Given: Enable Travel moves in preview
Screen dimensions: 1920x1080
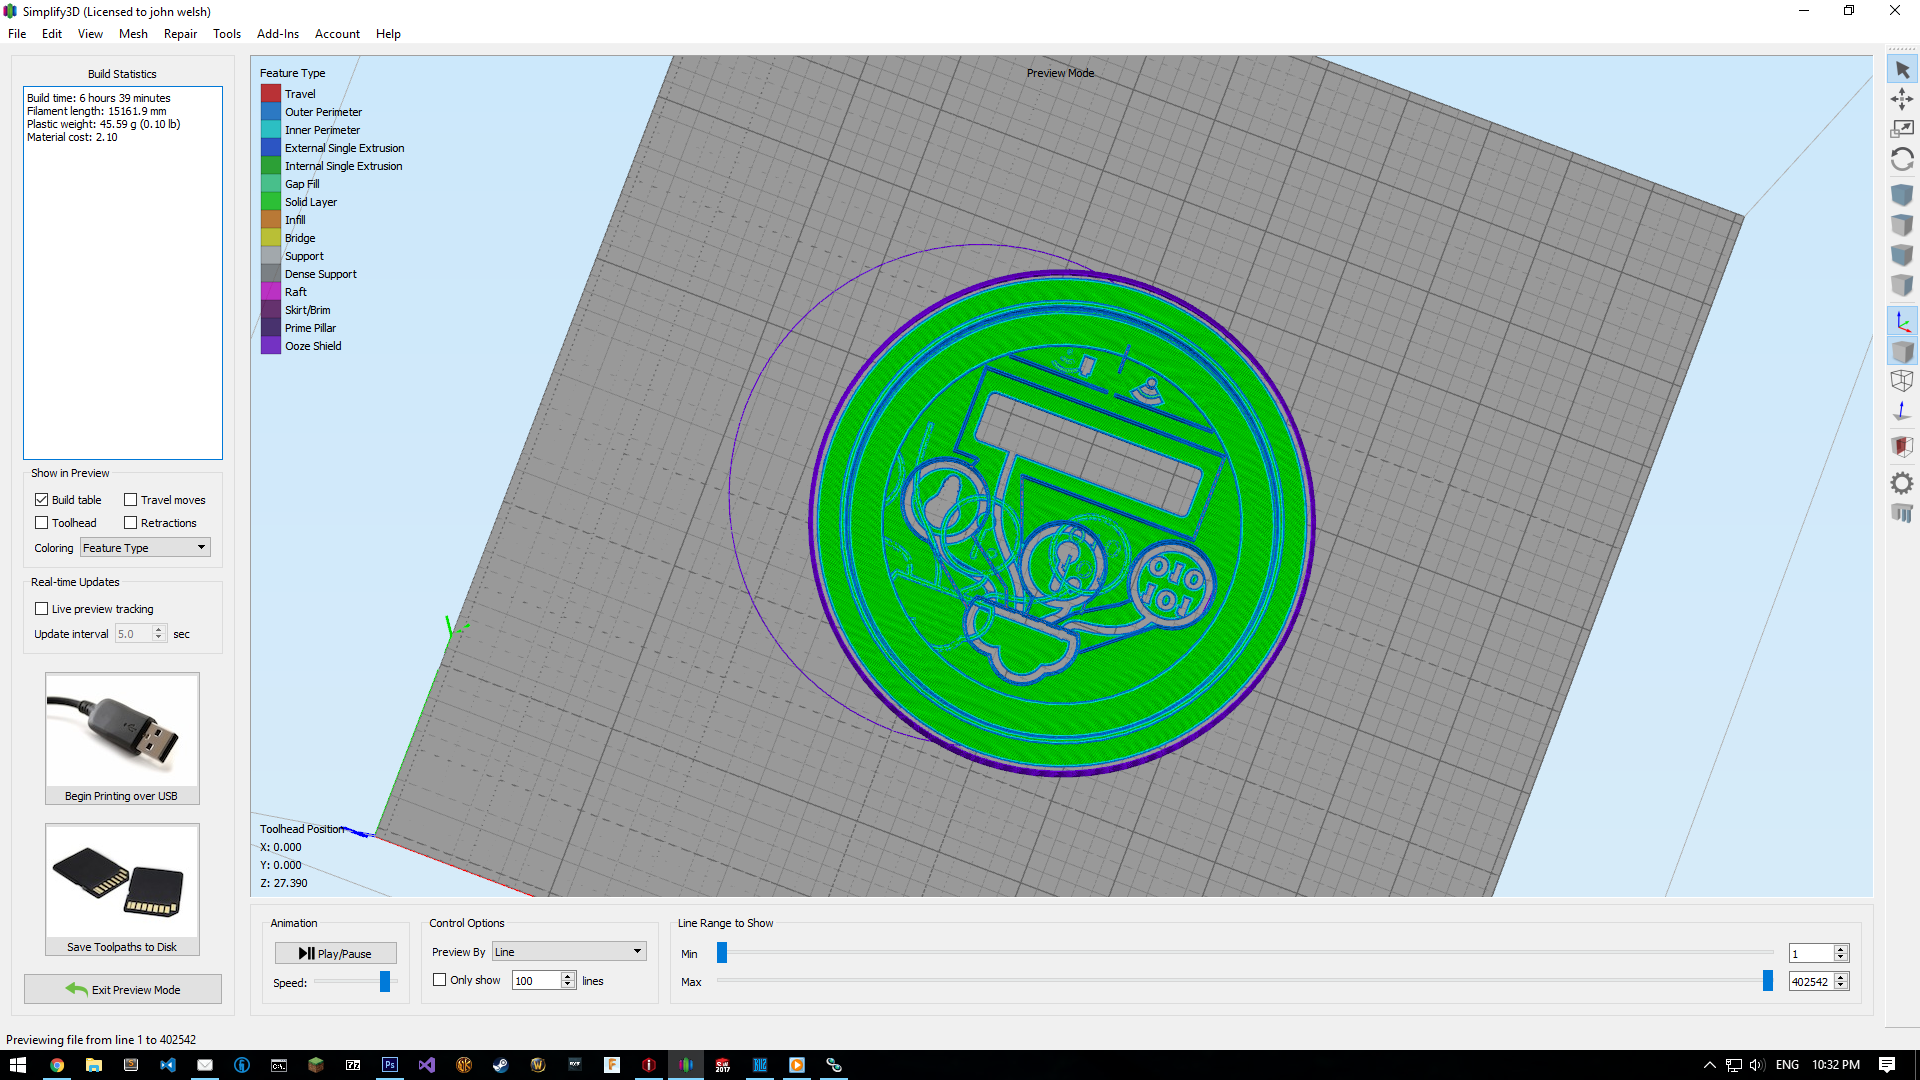Looking at the screenshot, I should [x=131, y=500].
